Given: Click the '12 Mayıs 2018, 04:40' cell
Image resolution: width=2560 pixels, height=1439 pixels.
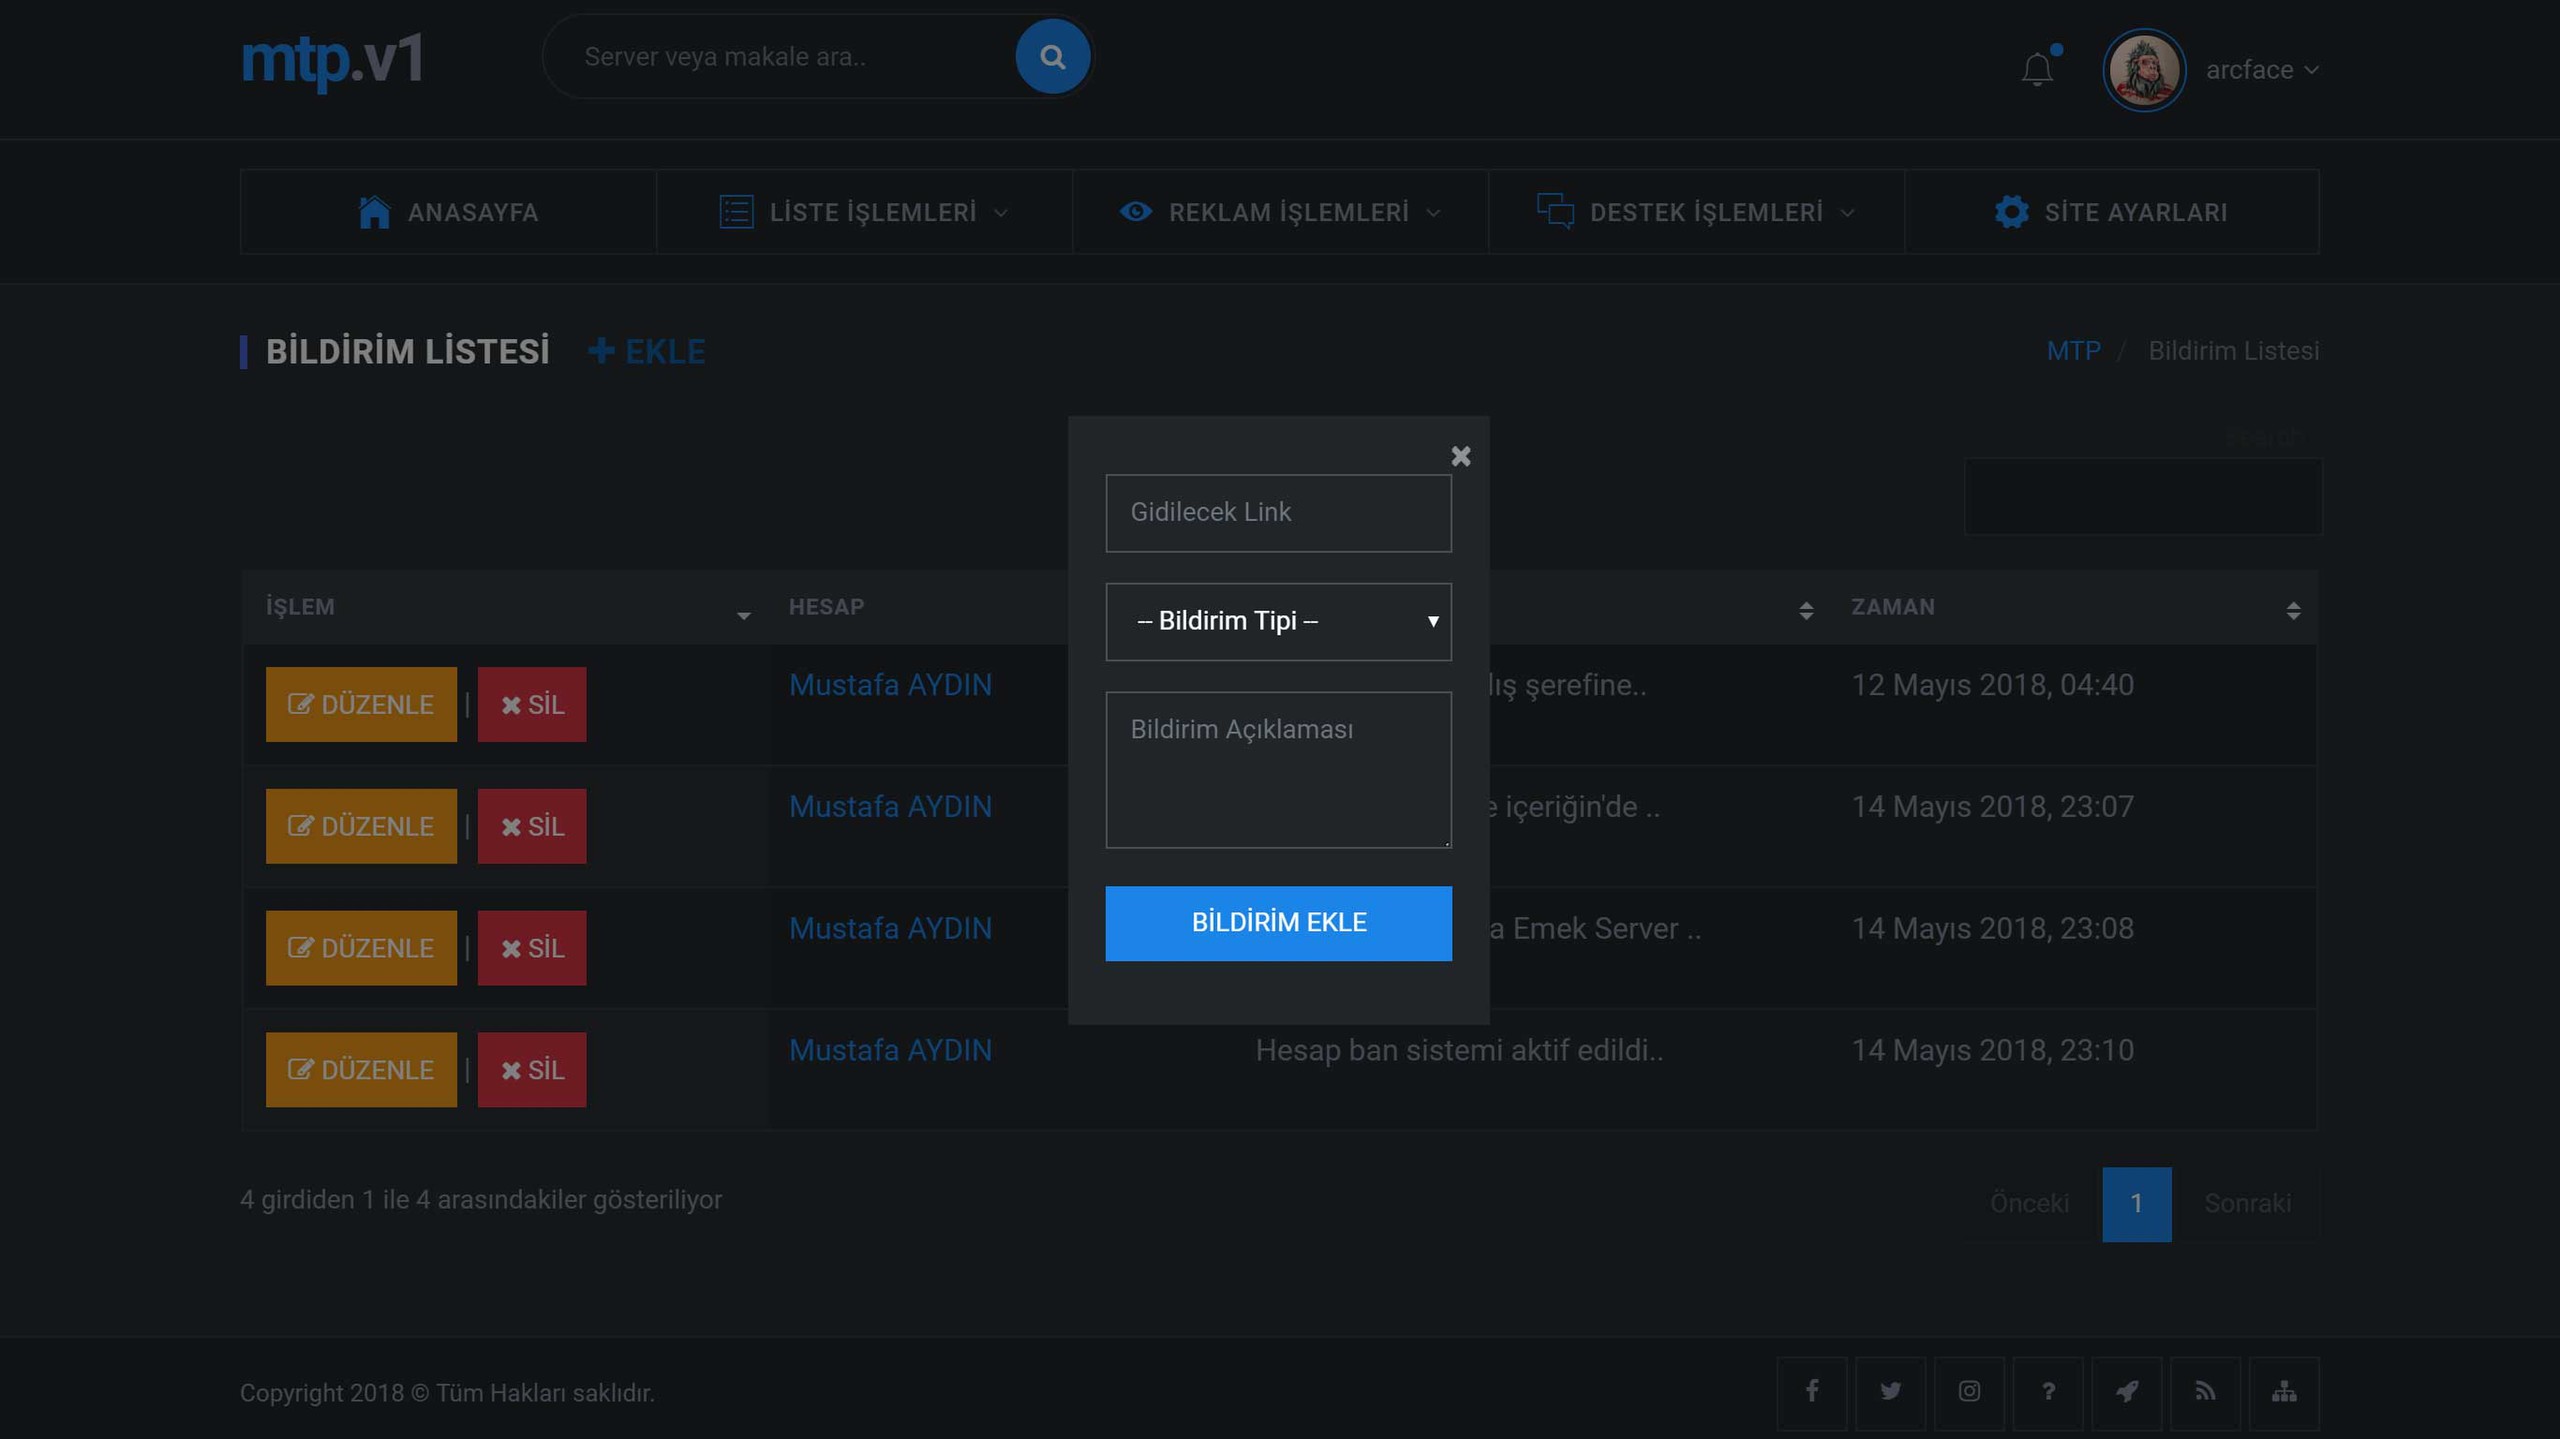Looking at the screenshot, I should [1992, 685].
